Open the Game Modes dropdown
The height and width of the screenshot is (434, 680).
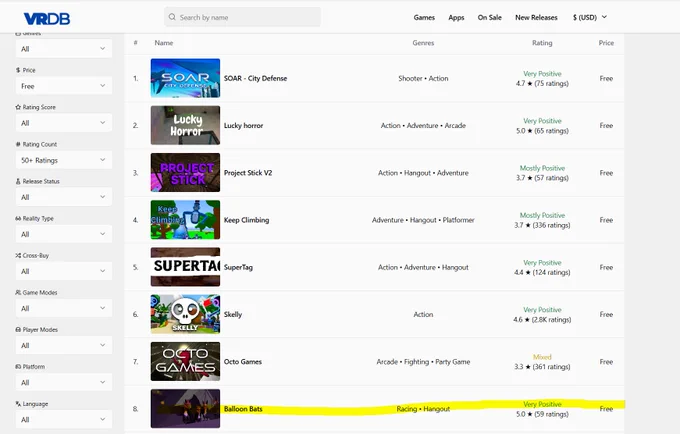point(64,308)
